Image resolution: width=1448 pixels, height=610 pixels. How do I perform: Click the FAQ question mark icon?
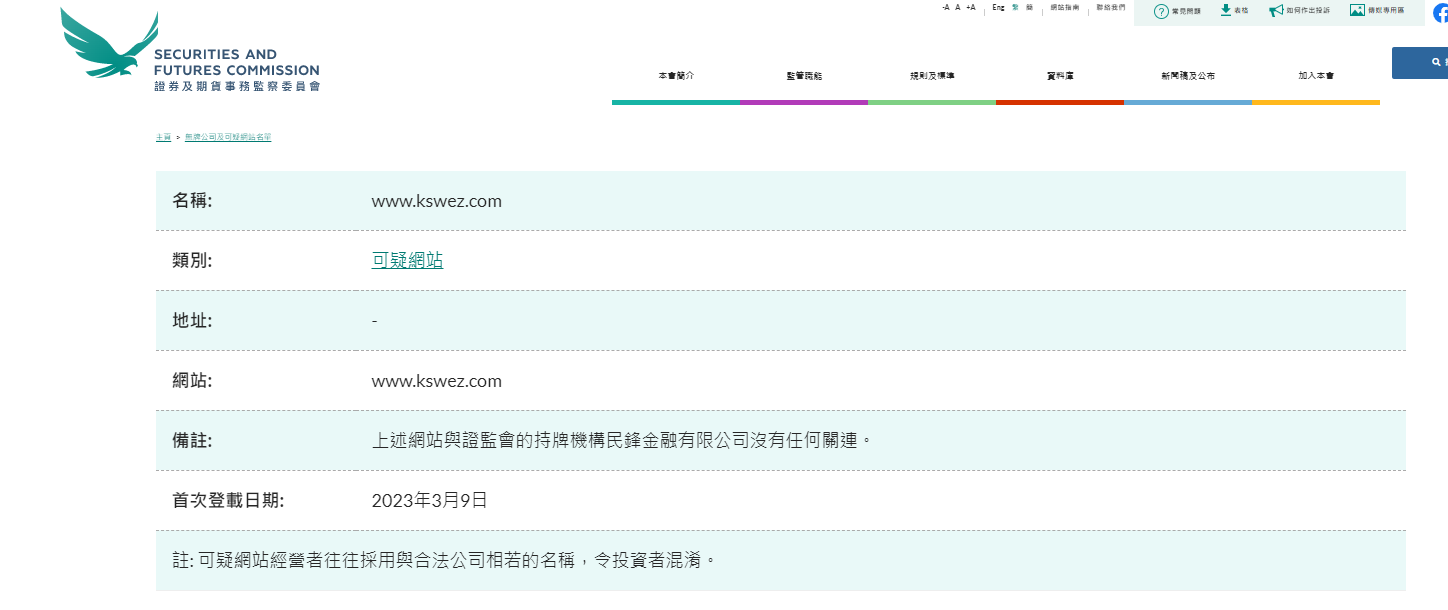1161,11
